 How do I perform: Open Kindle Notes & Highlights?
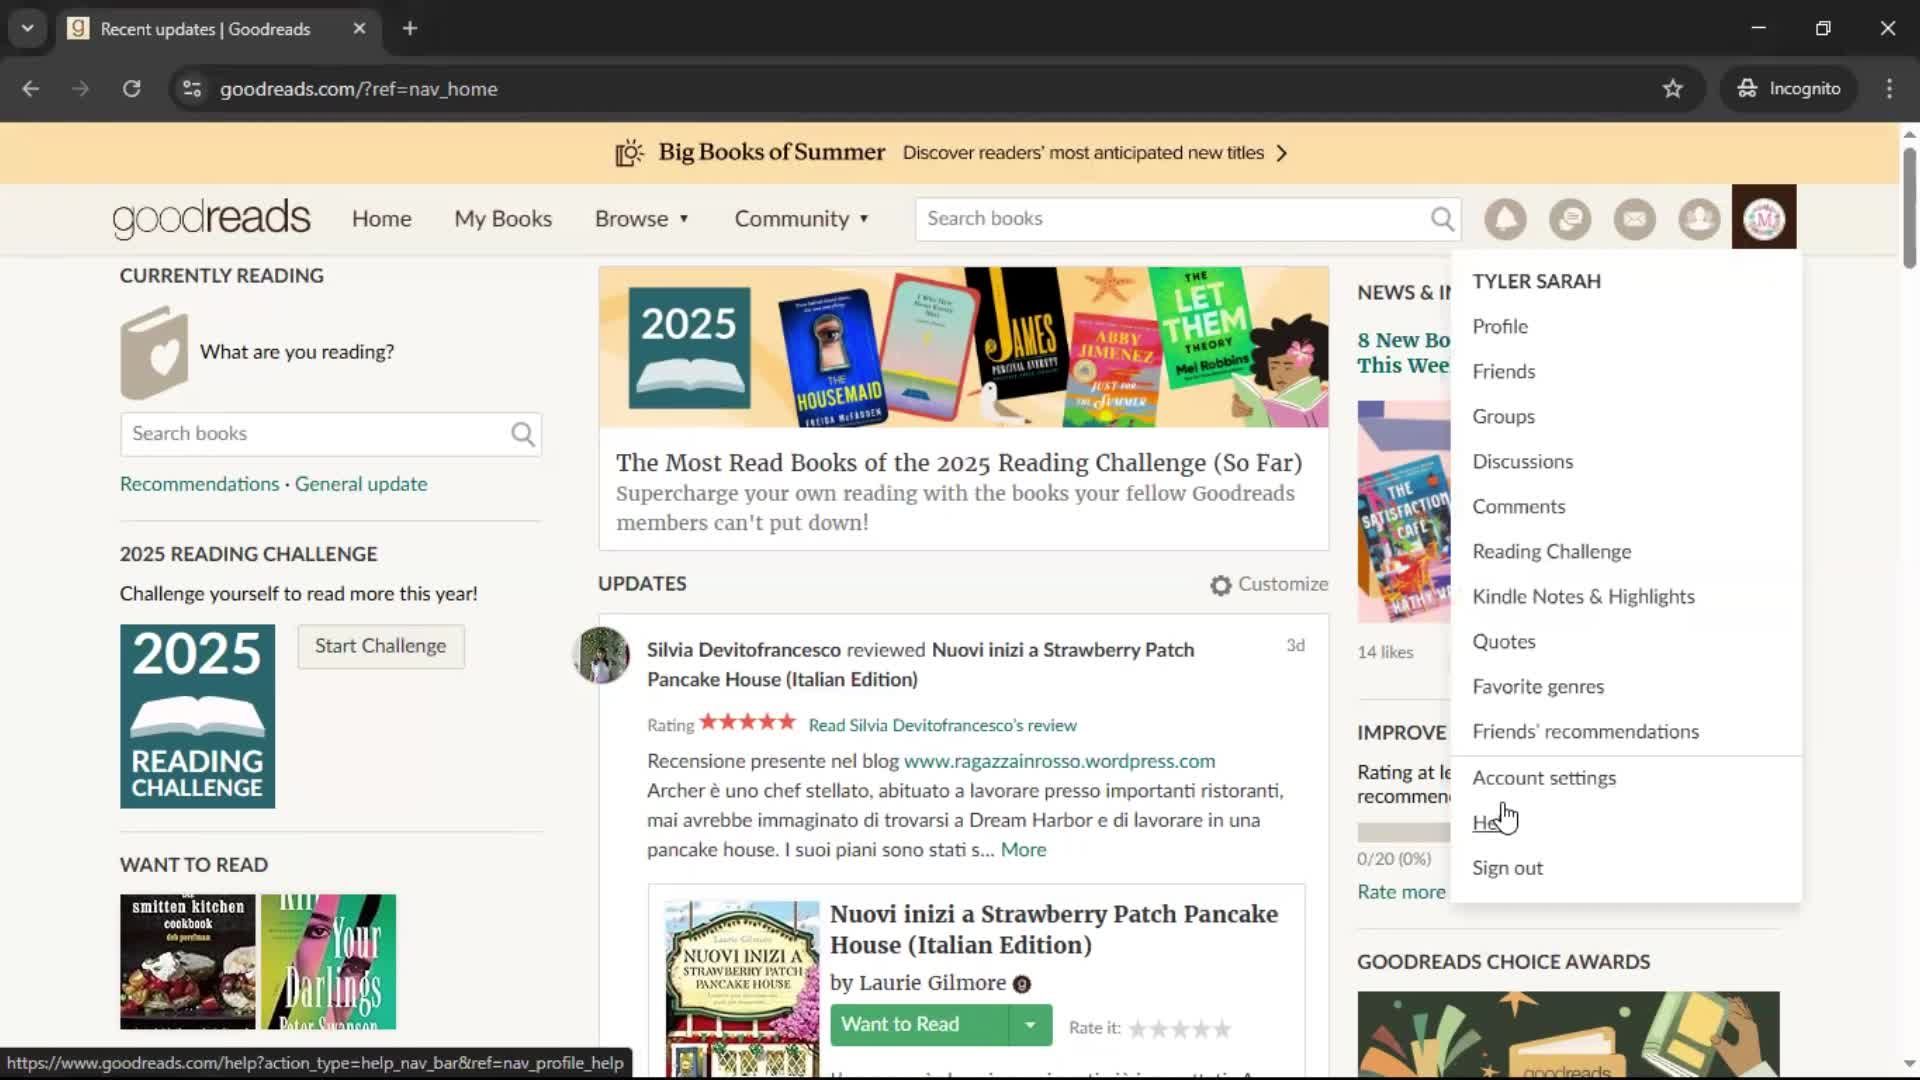pyautogui.click(x=1584, y=597)
